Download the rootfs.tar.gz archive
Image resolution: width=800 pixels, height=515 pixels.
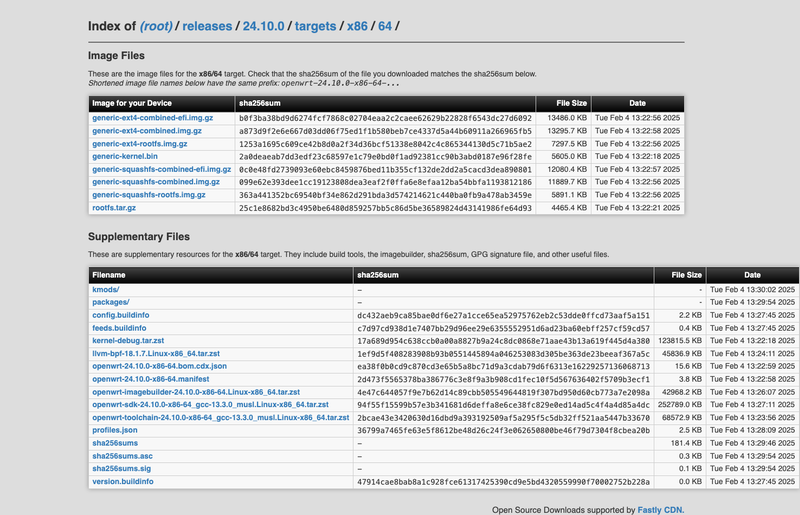pos(114,208)
